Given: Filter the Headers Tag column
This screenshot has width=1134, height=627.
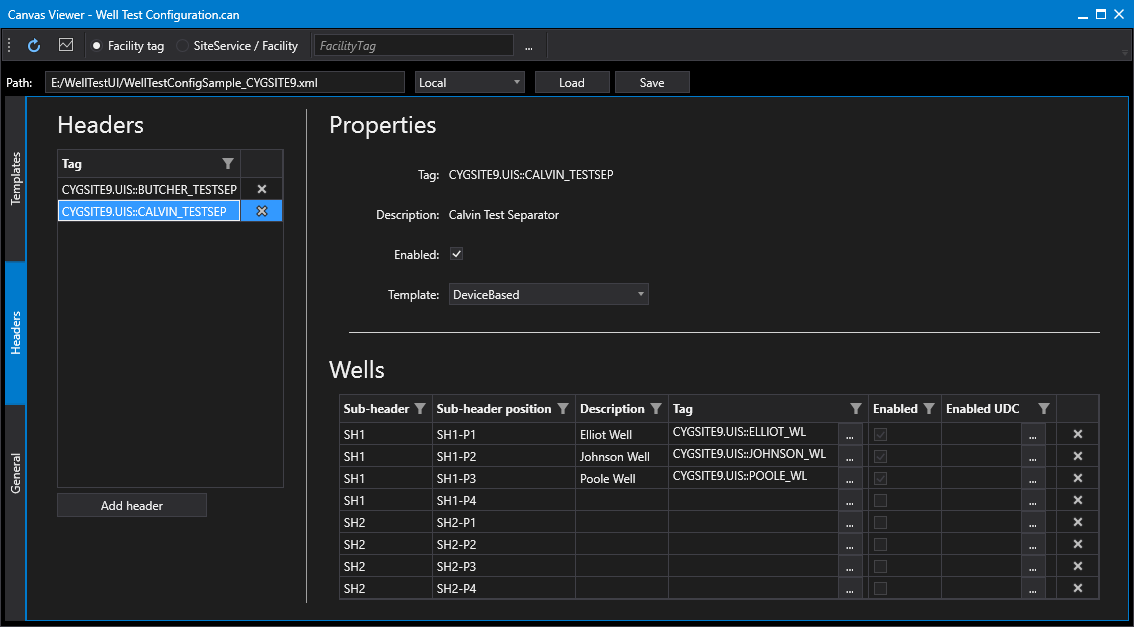Looking at the screenshot, I should coord(228,164).
